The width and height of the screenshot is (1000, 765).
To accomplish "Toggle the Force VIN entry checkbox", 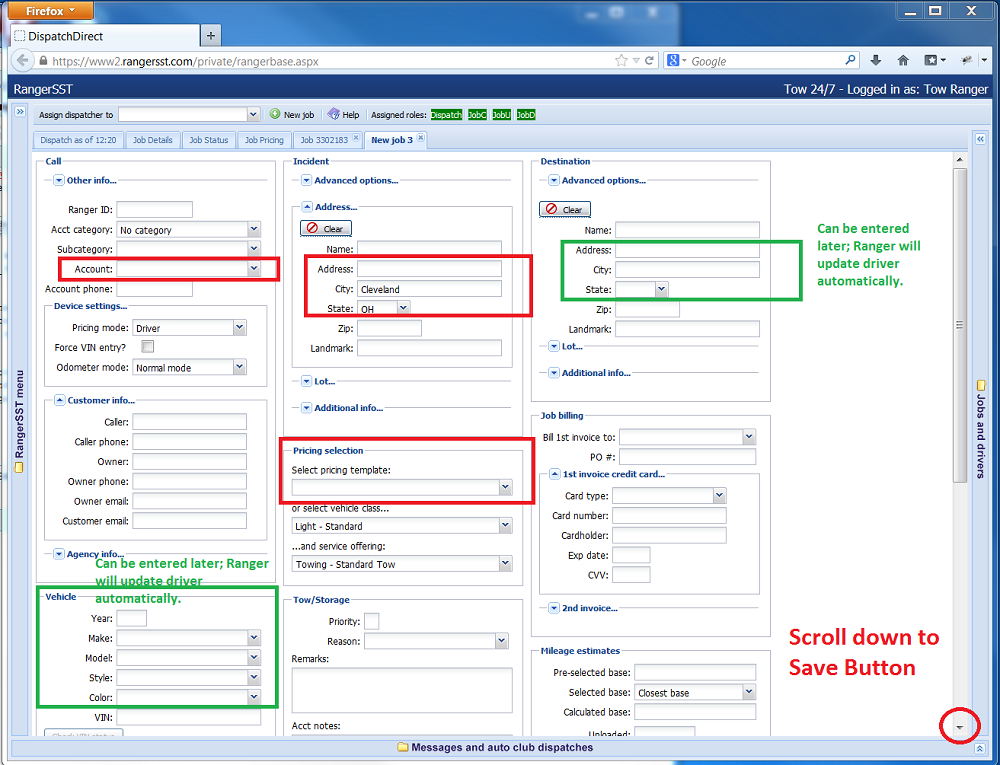I will [x=148, y=347].
